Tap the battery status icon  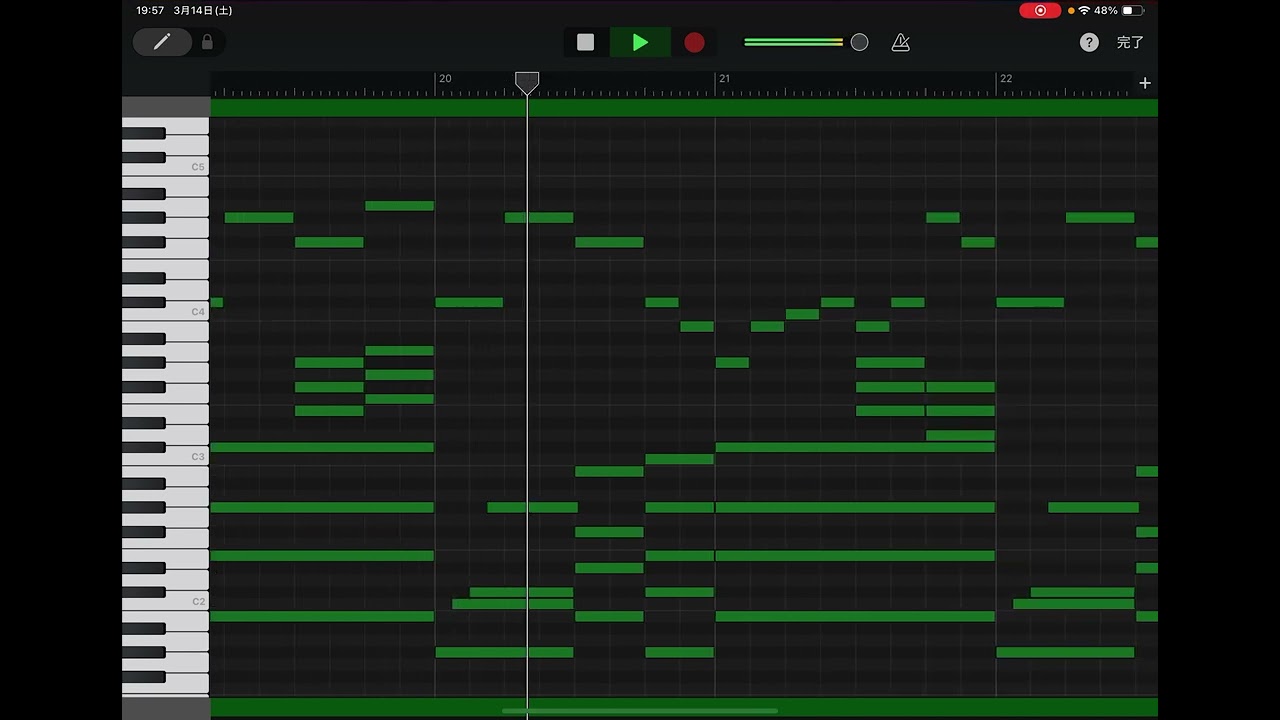(x=1133, y=10)
